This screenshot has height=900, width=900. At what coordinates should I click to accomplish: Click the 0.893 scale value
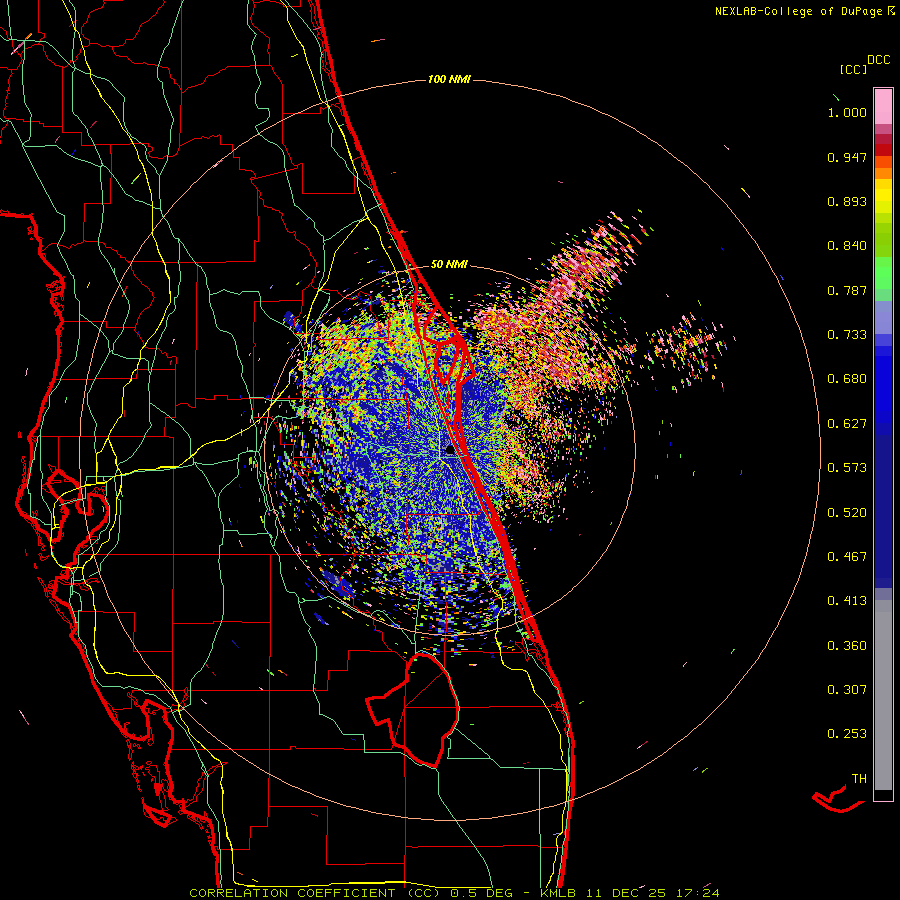click(847, 201)
